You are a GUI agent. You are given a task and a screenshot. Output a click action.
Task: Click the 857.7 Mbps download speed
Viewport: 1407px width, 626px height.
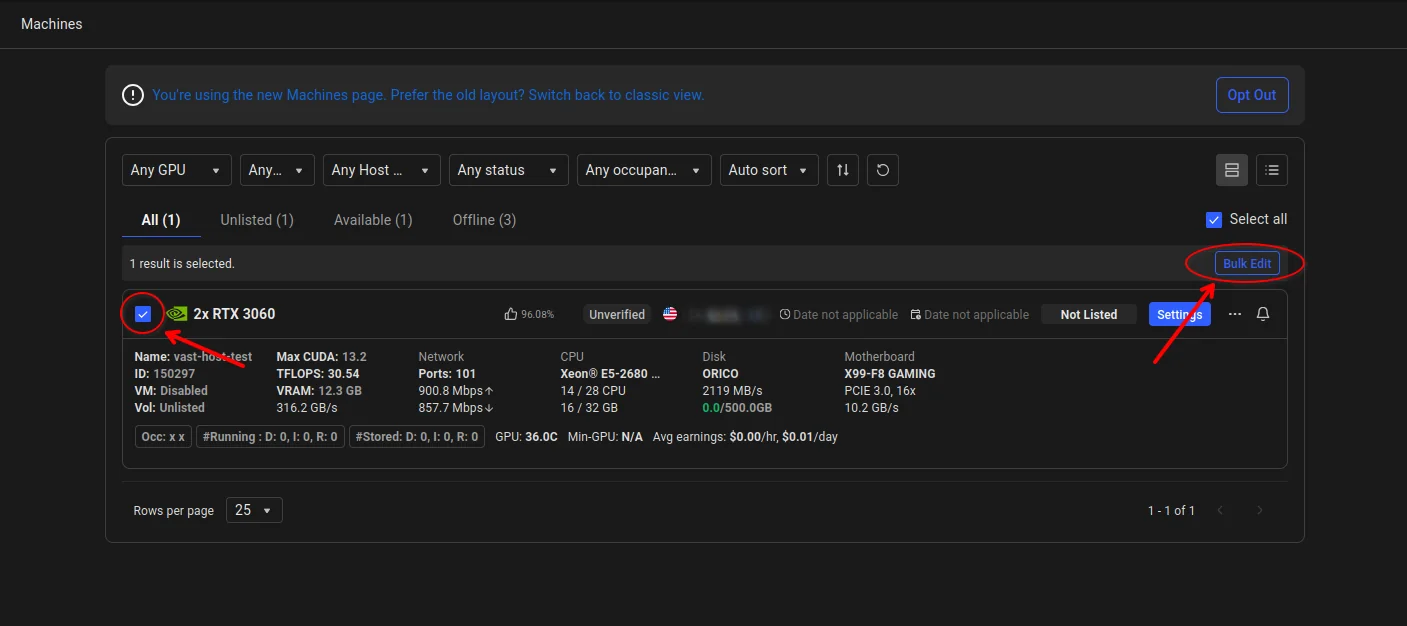point(456,407)
